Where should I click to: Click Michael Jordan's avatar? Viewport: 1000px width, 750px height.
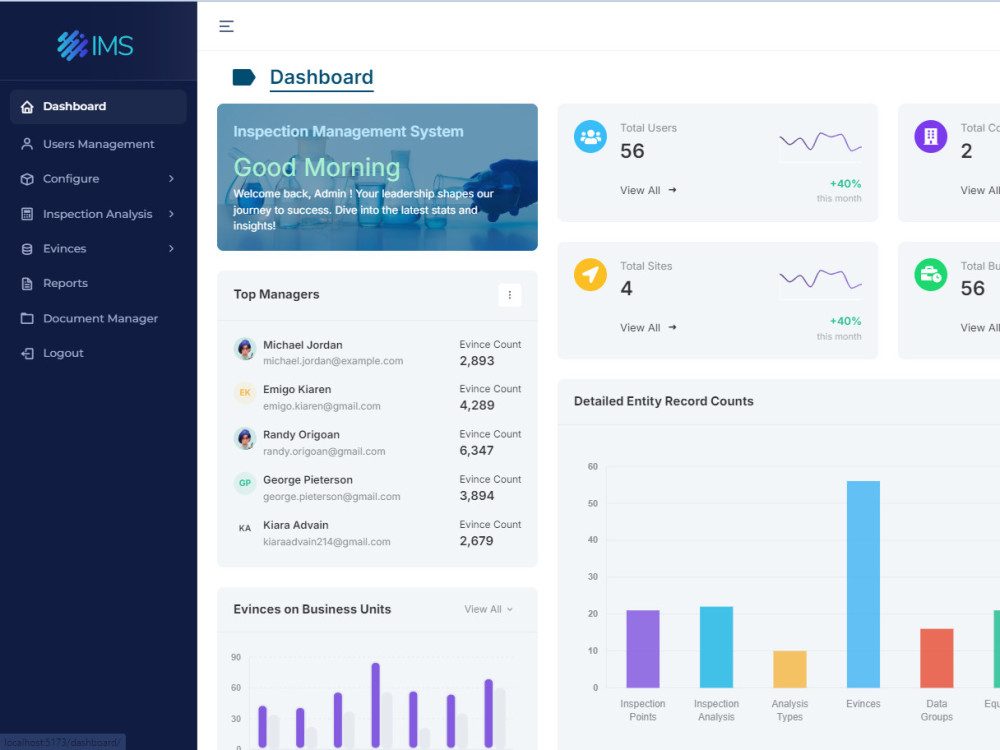click(x=245, y=349)
